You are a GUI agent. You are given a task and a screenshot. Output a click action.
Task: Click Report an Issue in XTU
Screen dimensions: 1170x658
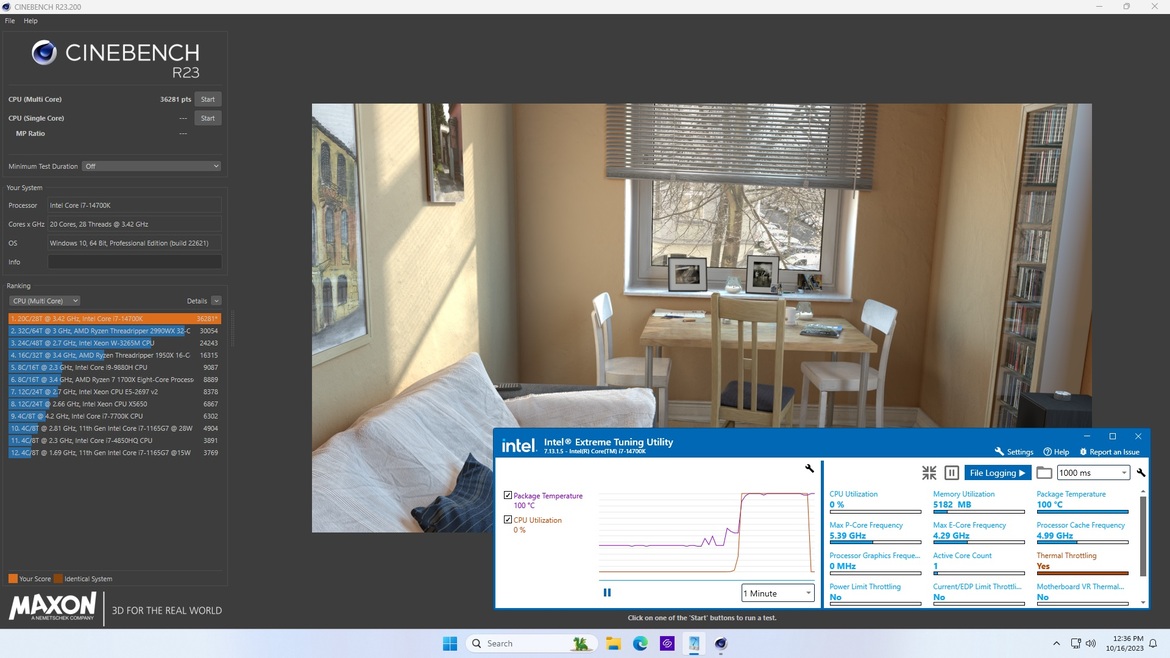(x=1110, y=451)
